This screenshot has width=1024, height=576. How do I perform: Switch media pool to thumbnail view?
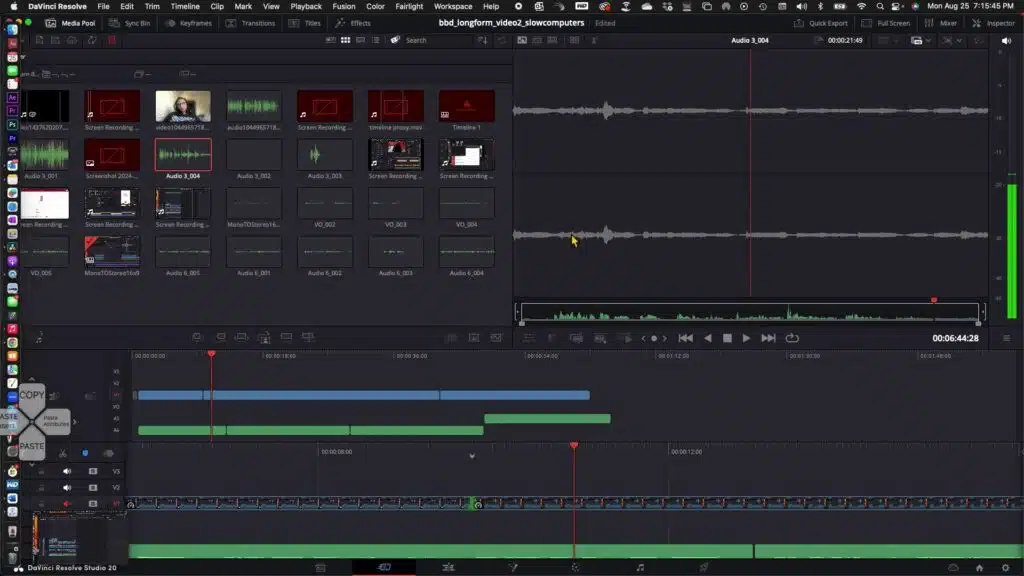[x=345, y=40]
